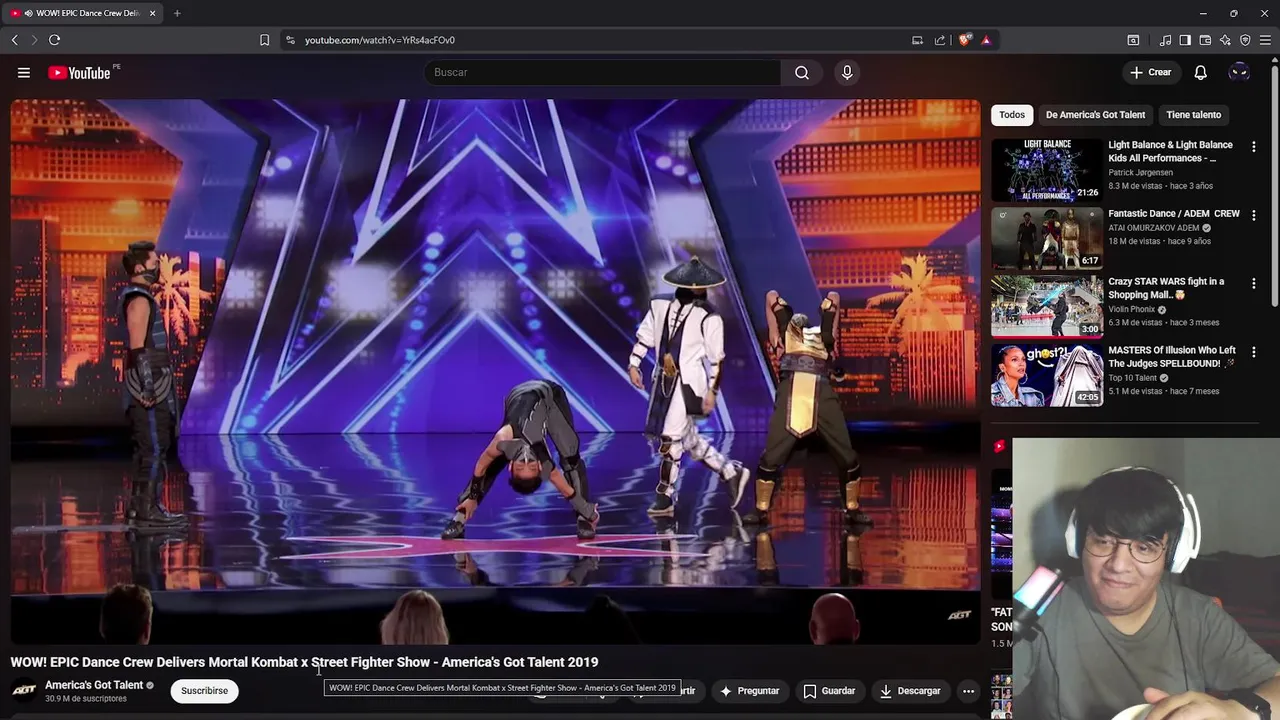Click the video title heading text
The height and width of the screenshot is (720, 1280).
point(304,662)
